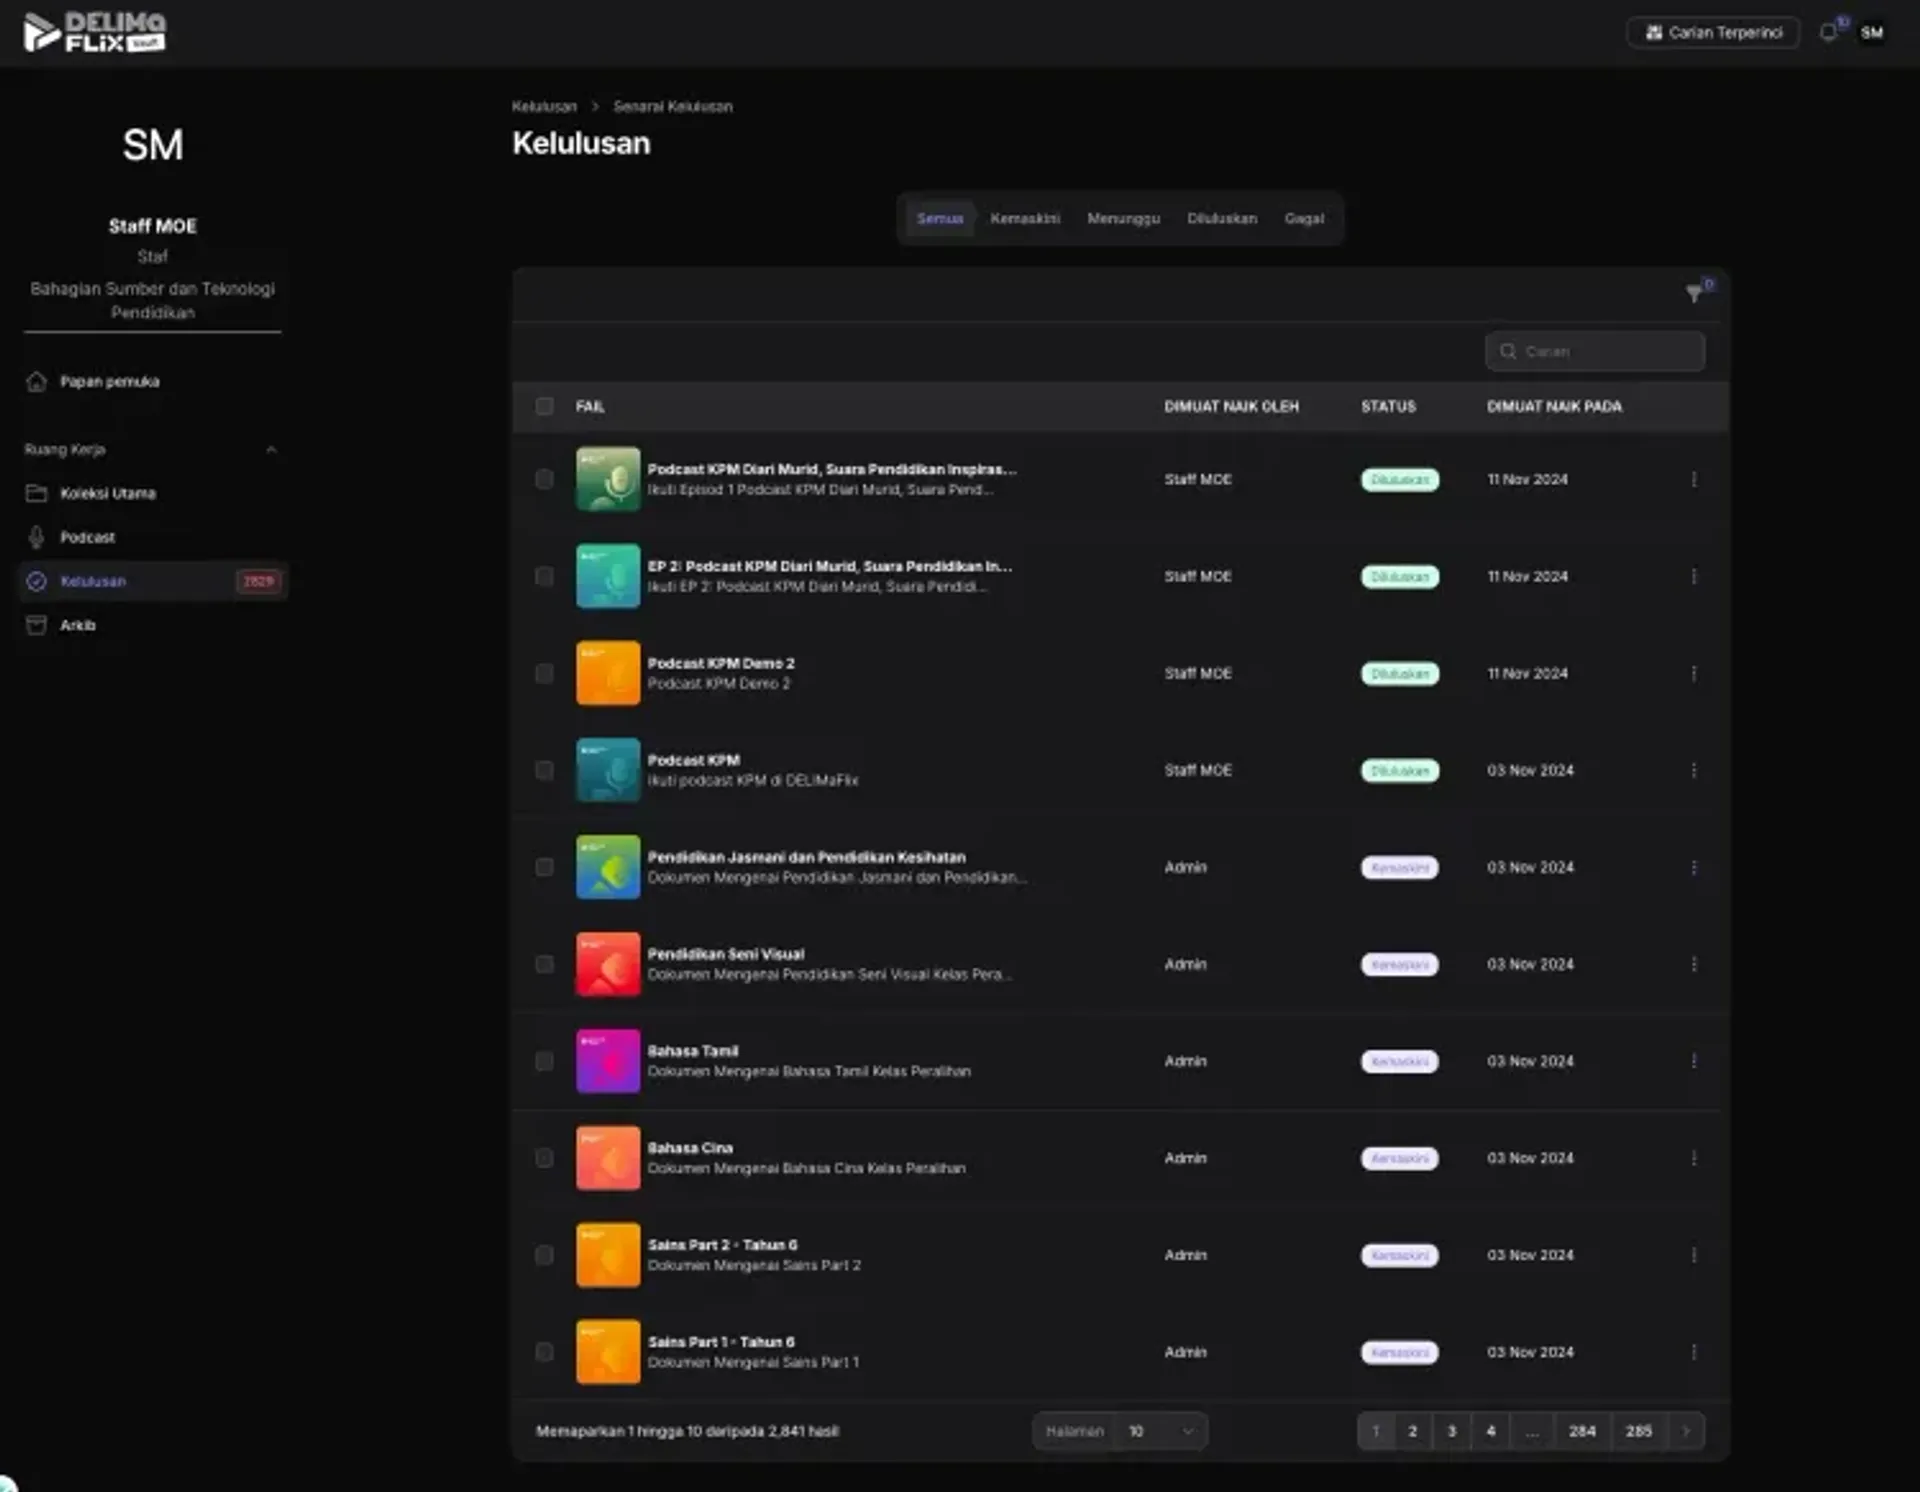Click the Kemaskini badge on Bahasa Cina row

[x=1400, y=1159]
